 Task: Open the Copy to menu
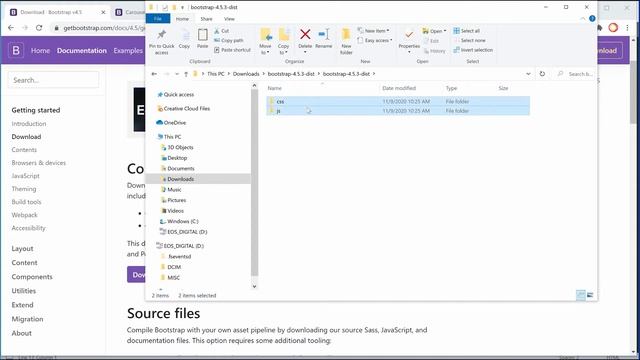[283, 42]
